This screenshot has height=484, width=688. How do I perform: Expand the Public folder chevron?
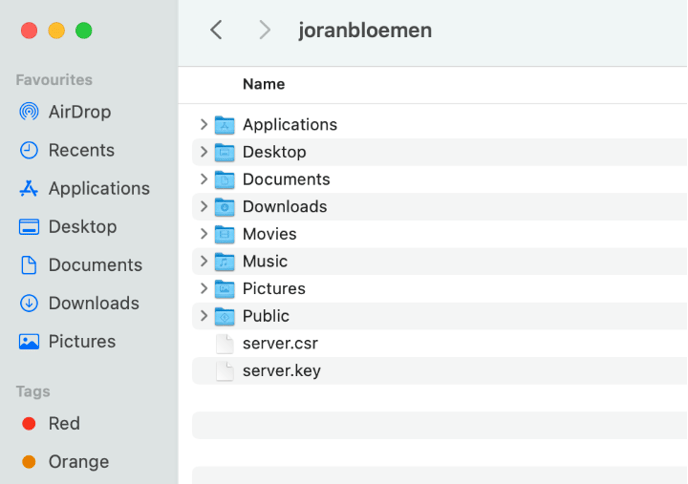[x=203, y=316]
